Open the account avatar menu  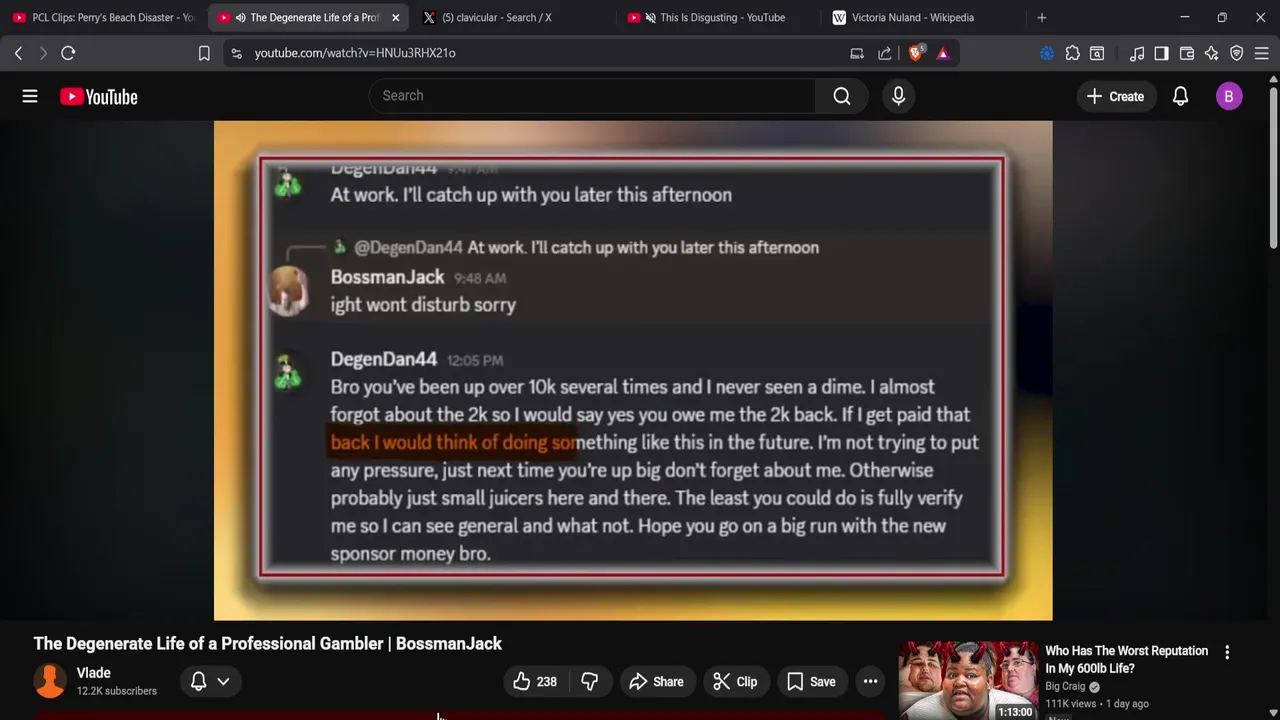1229,96
